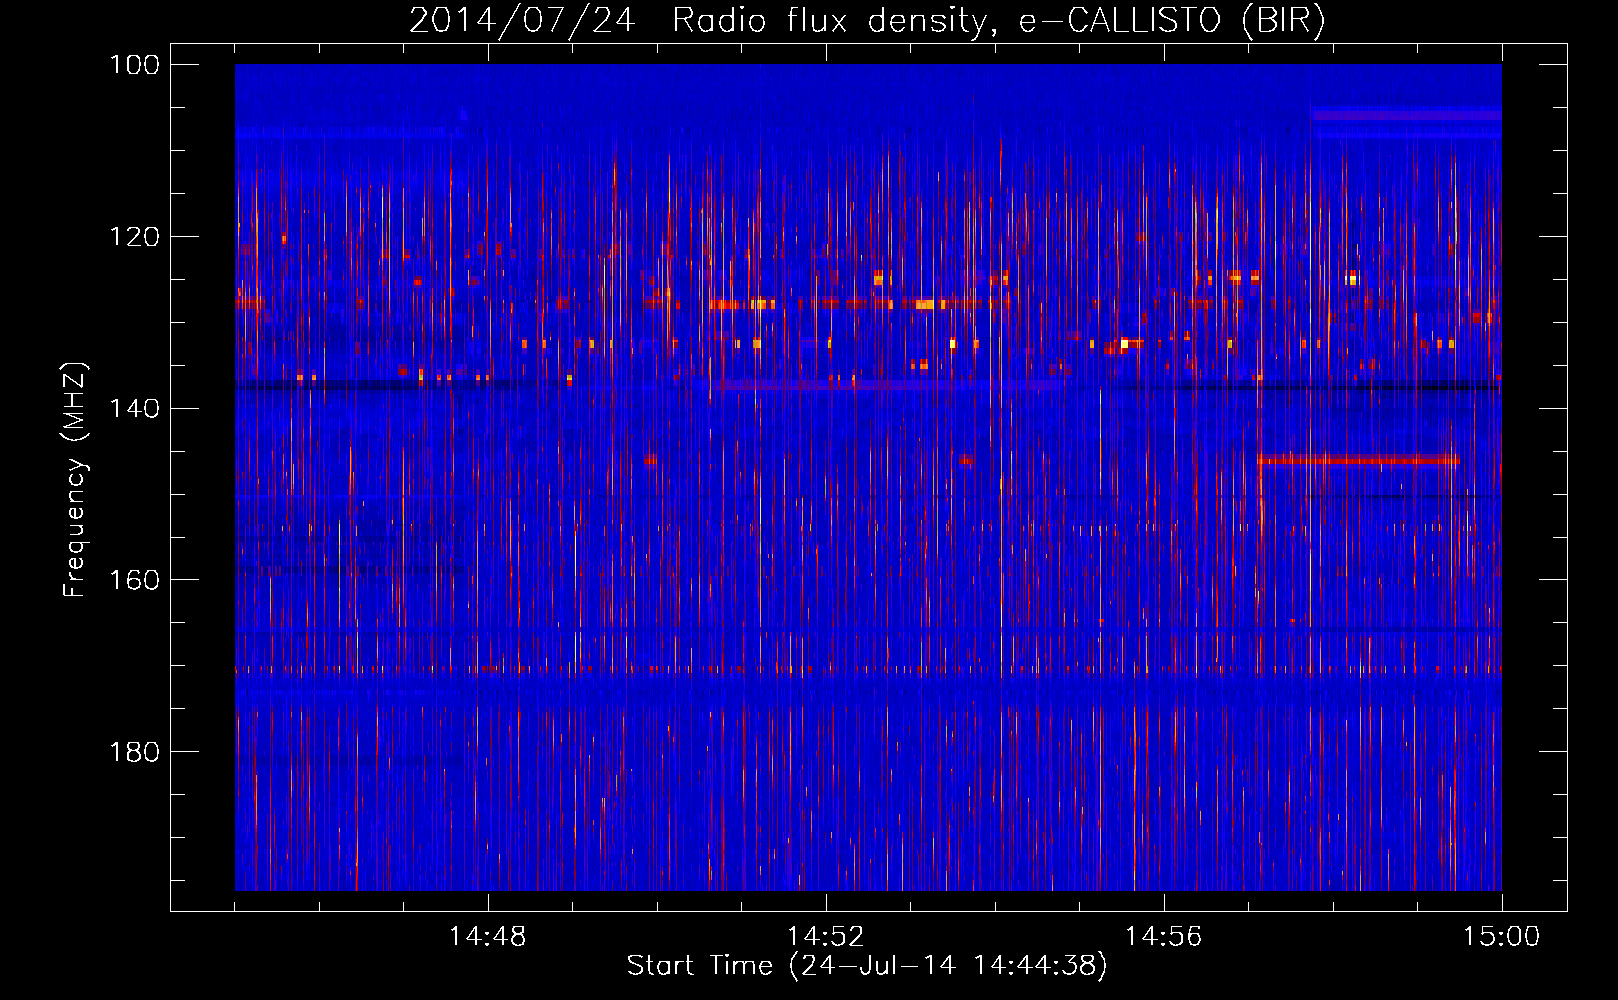Click the plot title '2014/07/24 Radio flux density'

(x=868, y=20)
